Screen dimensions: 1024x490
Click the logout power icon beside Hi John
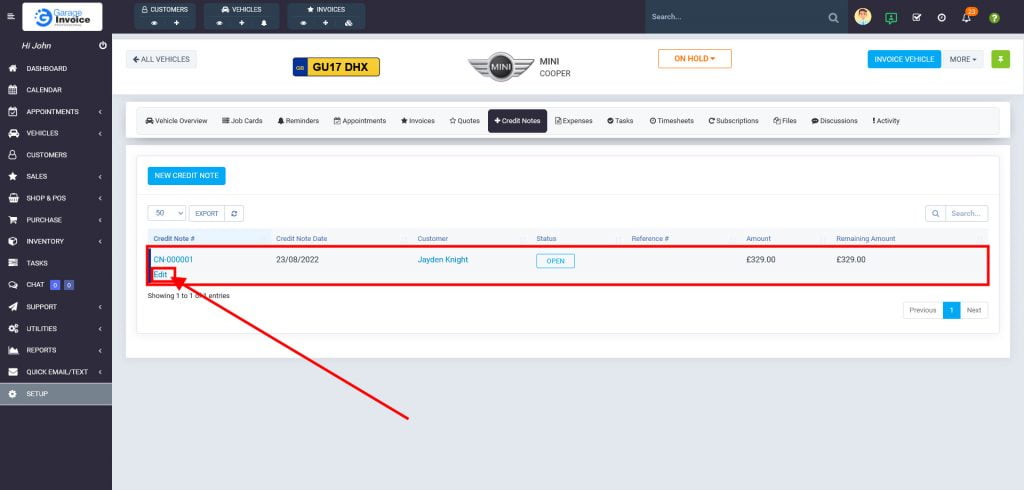point(103,46)
